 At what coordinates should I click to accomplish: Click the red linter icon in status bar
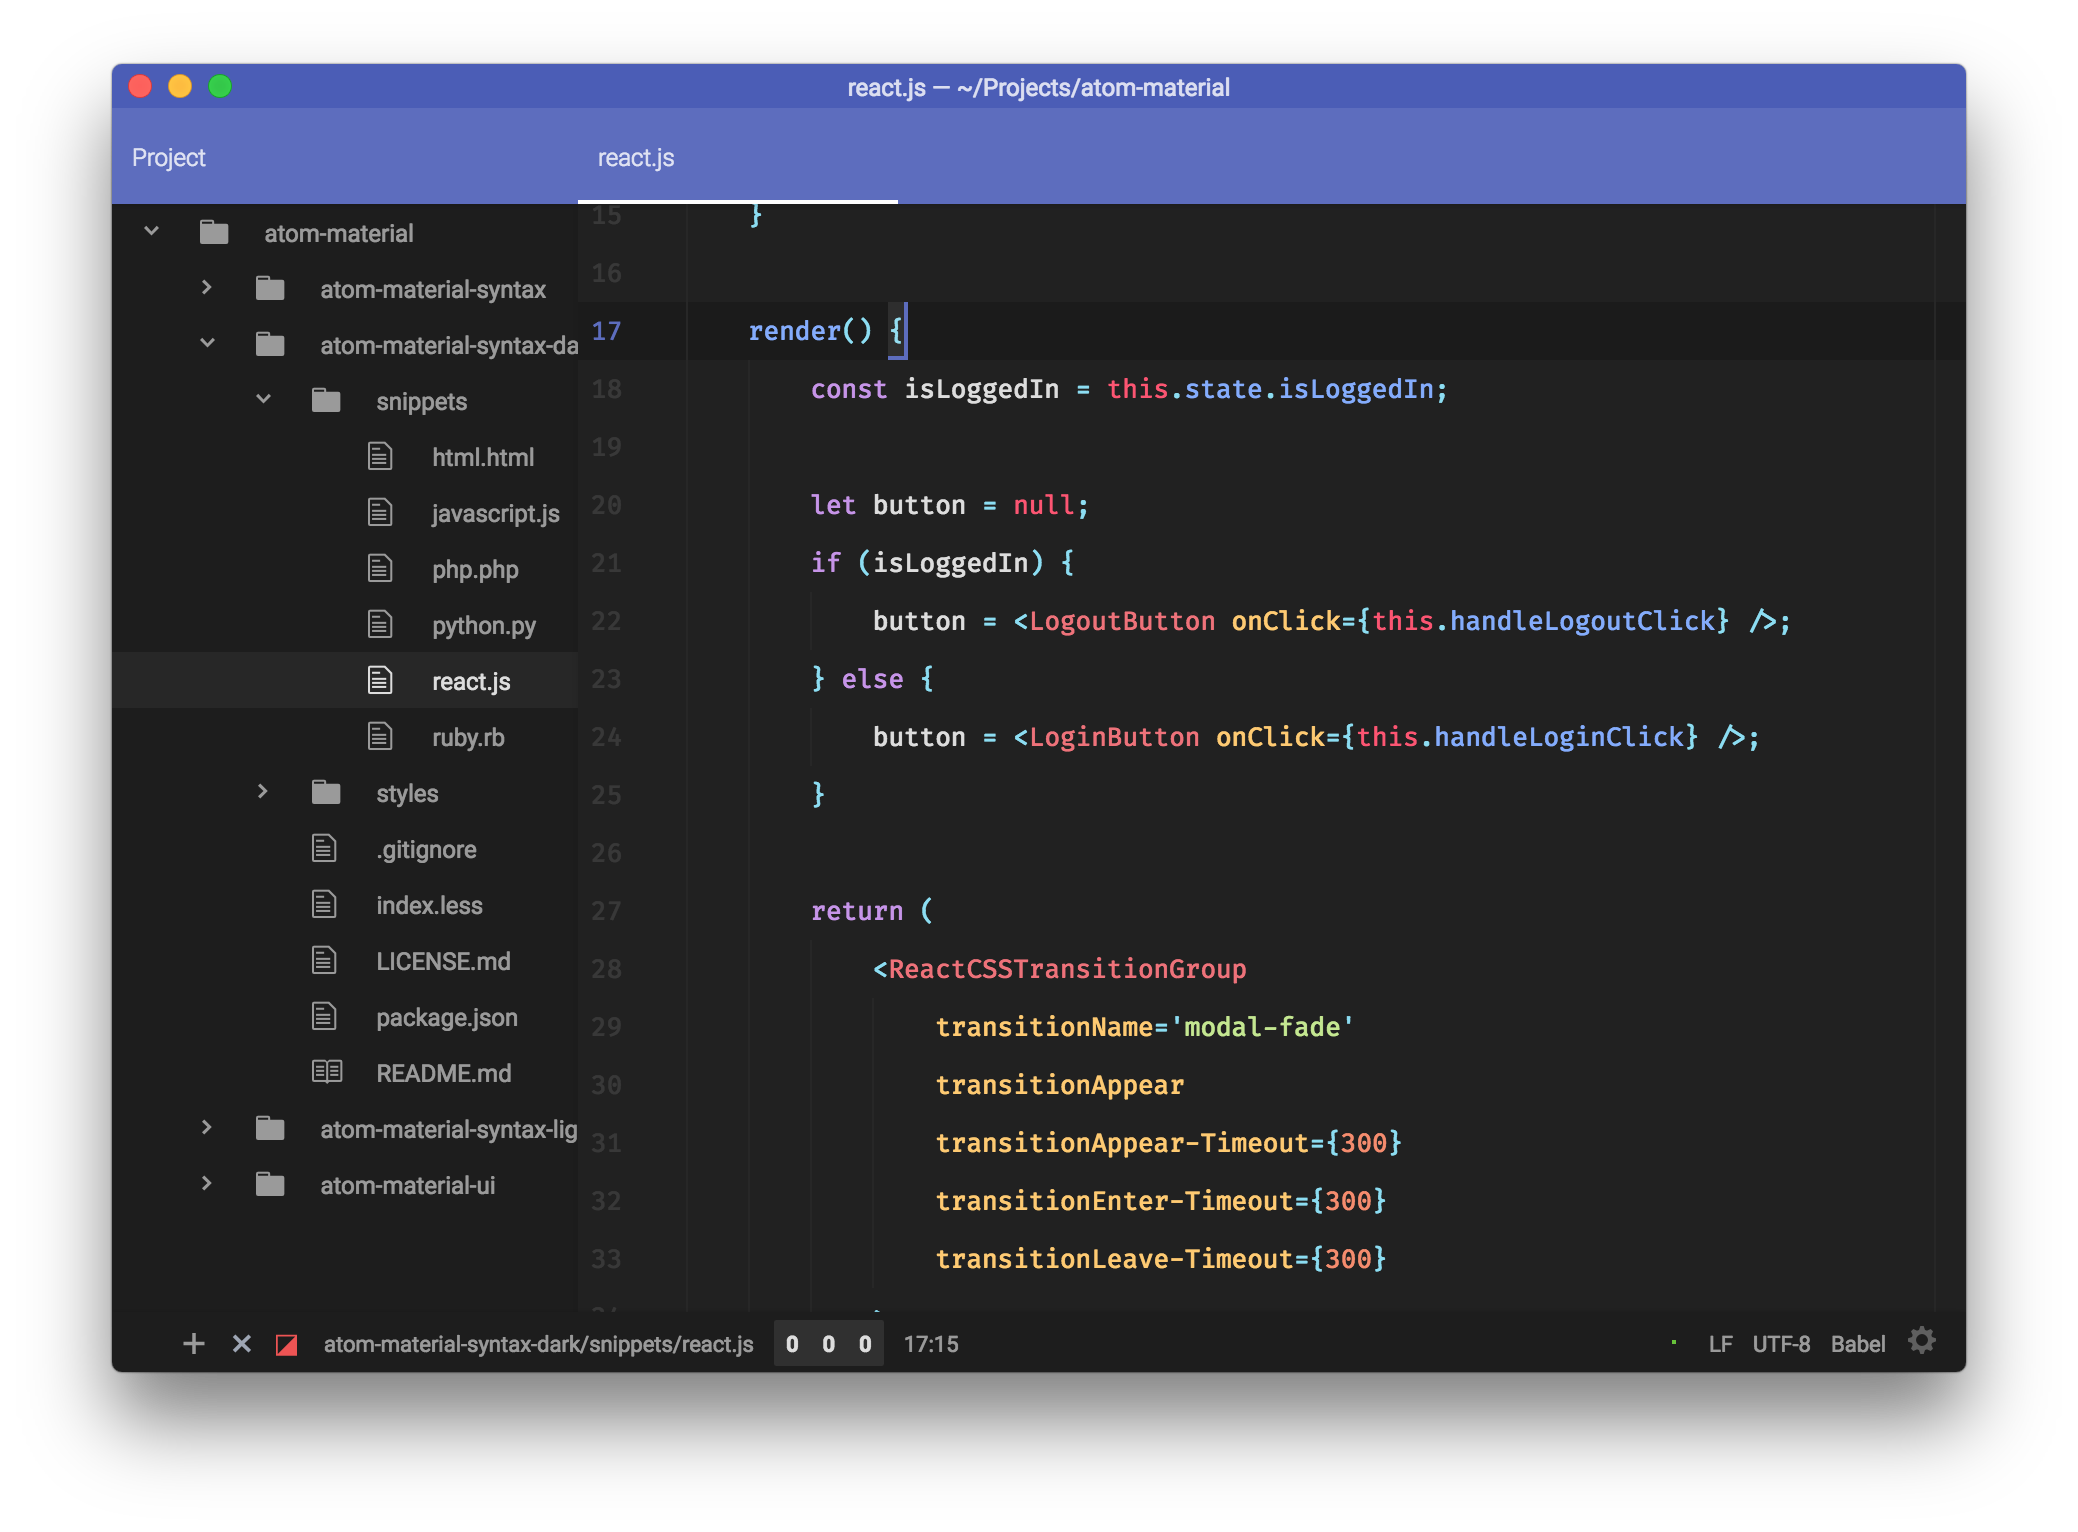click(x=287, y=1344)
